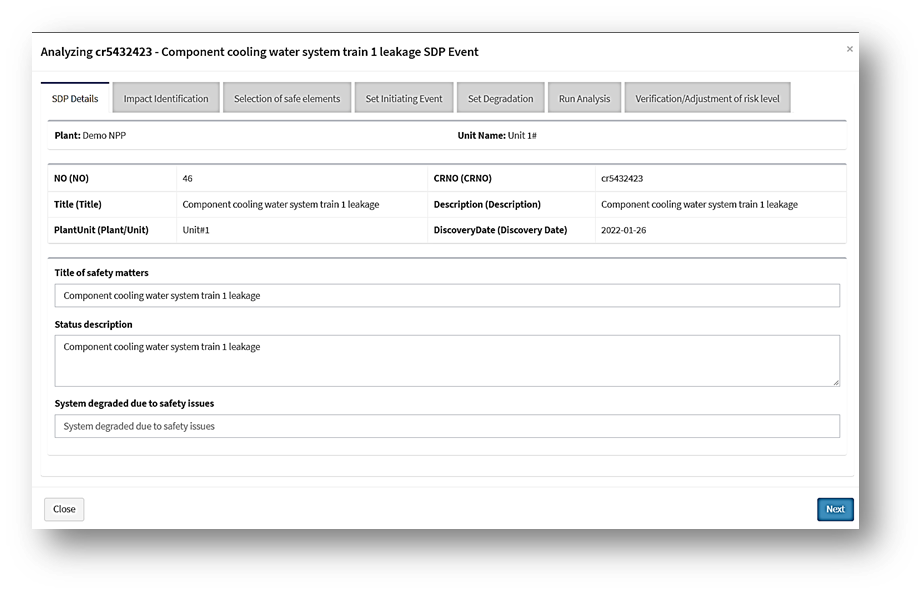Focus the Status description text area
This screenshot has width=924, height=594.
coord(447,360)
